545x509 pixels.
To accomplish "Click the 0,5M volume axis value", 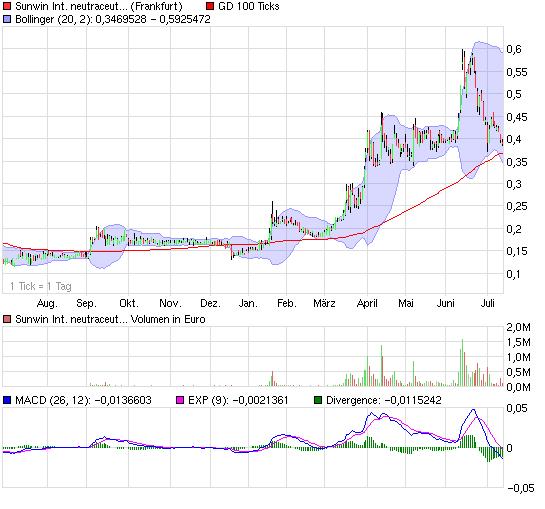I will click(519, 372).
